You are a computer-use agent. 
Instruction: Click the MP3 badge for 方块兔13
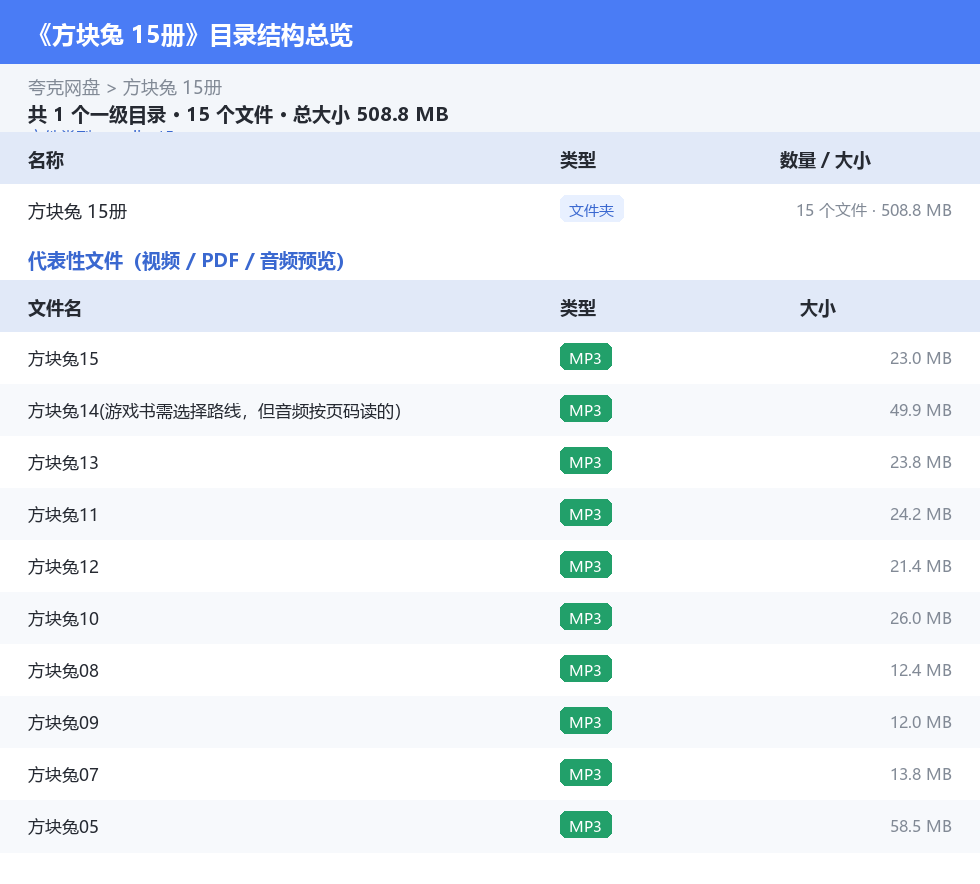pyautogui.click(x=586, y=461)
